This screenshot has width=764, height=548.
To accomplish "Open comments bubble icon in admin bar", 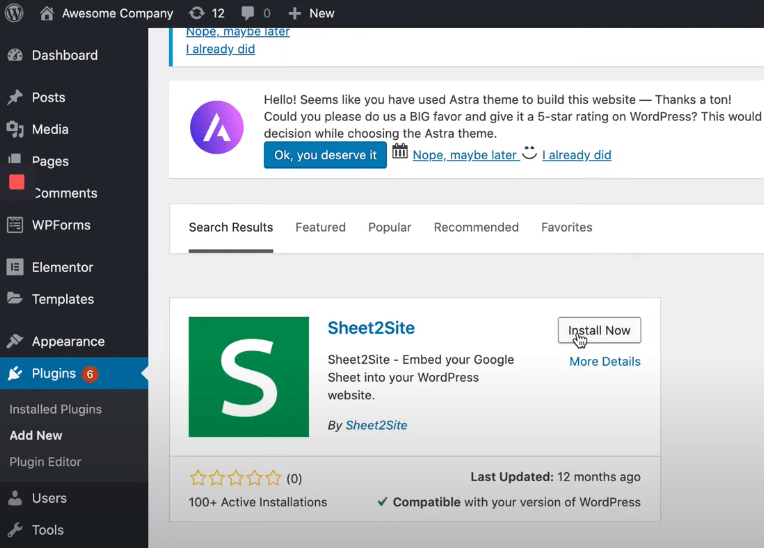I will point(248,13).
